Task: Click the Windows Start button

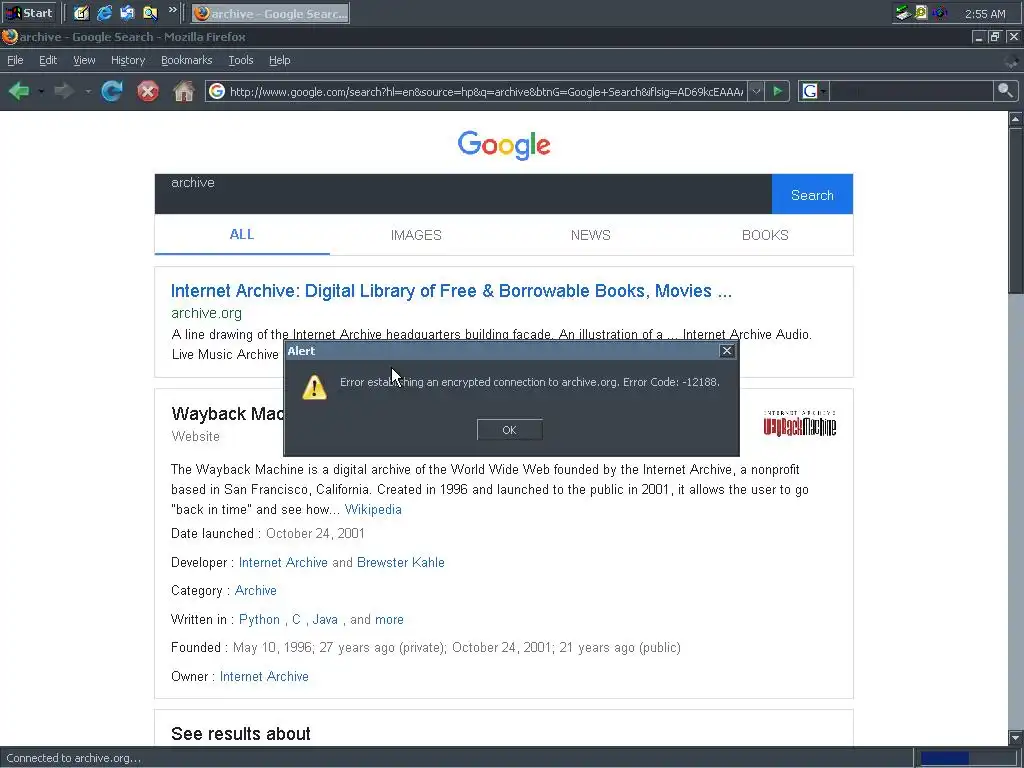Action: pos(29,12)
